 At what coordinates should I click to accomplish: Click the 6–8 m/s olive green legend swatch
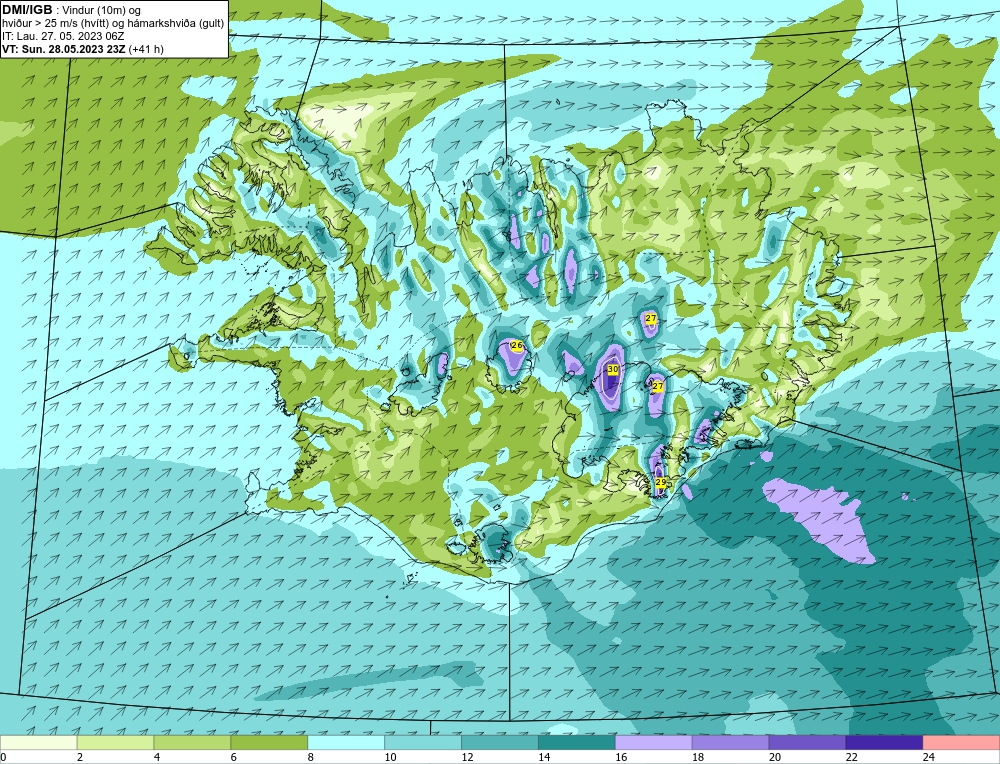(269, 742)
